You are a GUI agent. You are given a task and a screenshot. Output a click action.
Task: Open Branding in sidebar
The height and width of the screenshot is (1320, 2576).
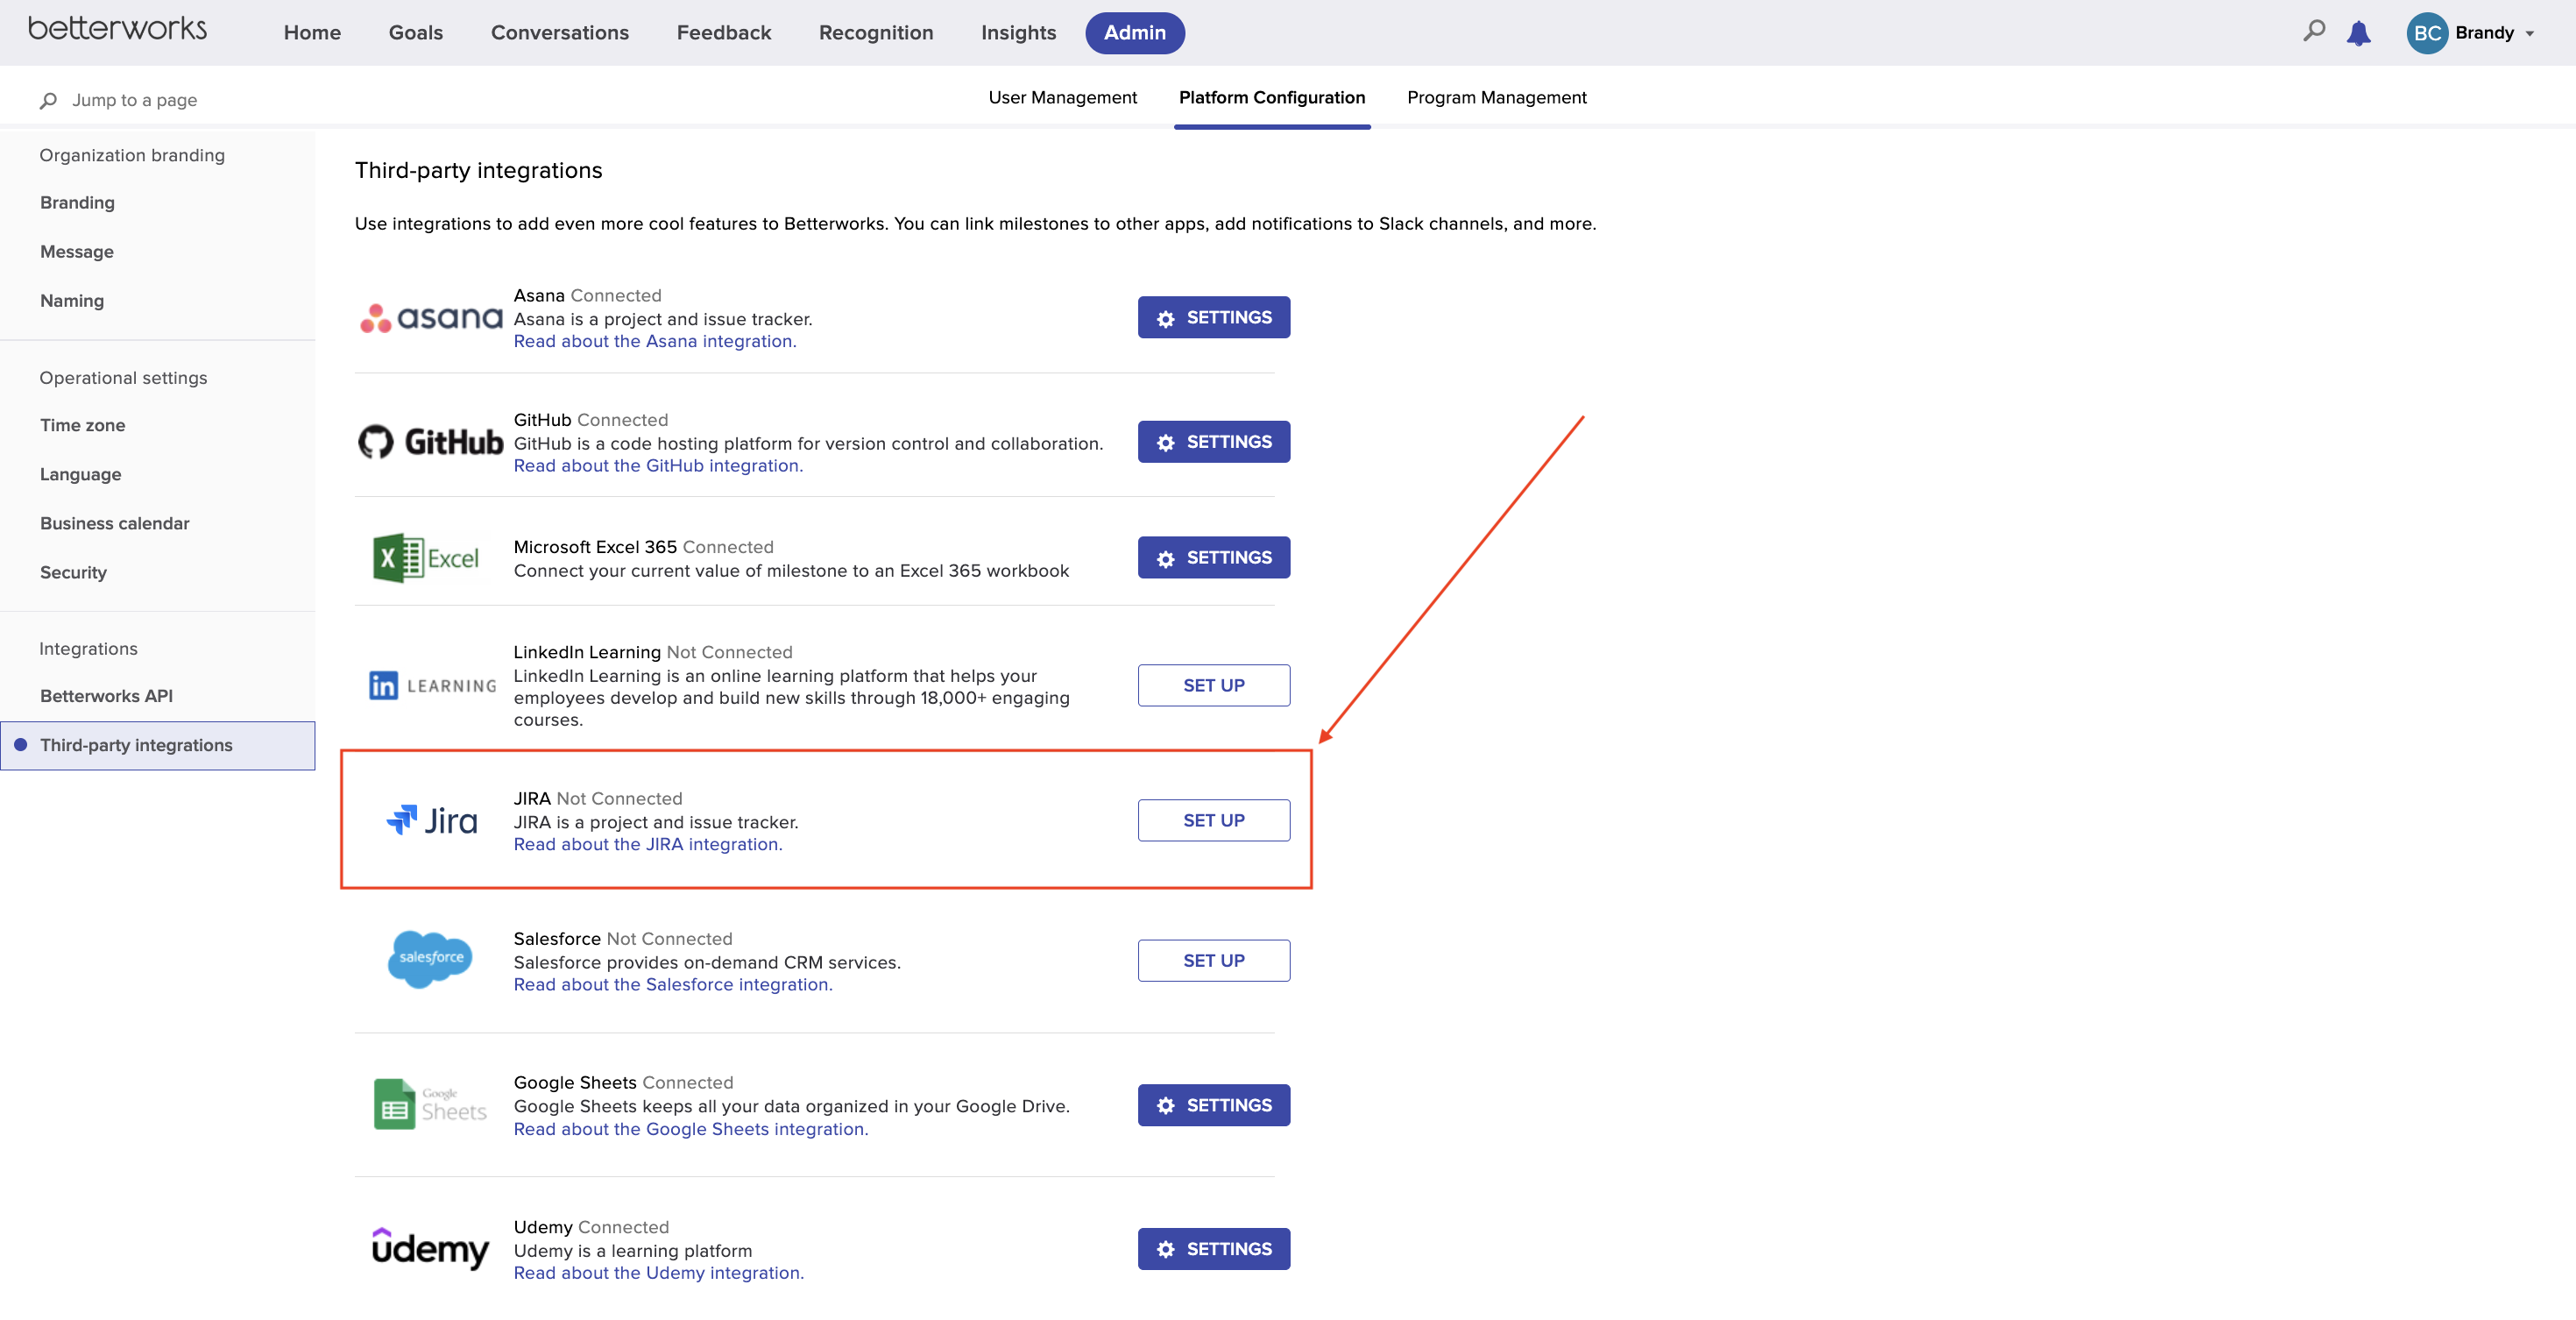tap(77, 203)
